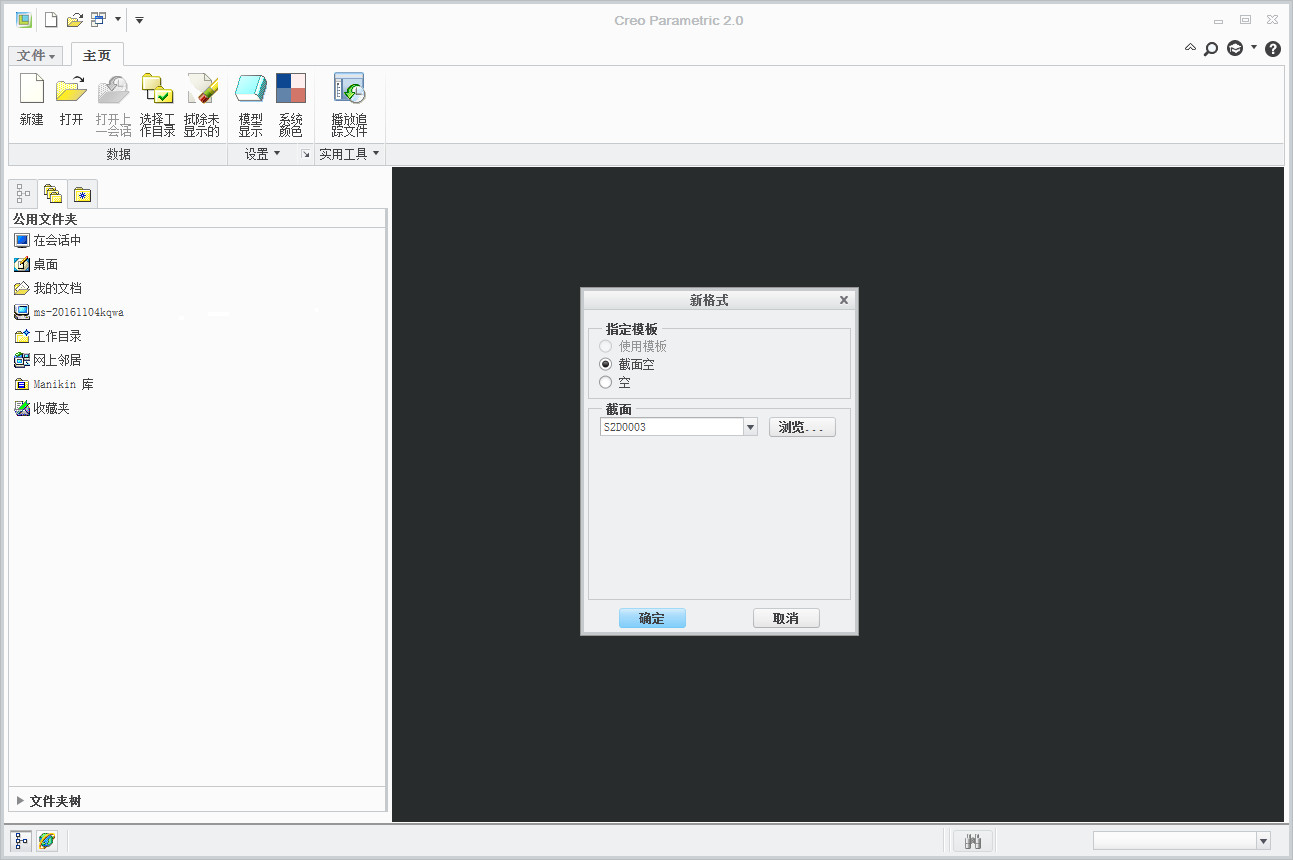This screenshot has height=860, width=1293.
Task: Click the Help question mark icon
Action: [x=1273, y=48]
